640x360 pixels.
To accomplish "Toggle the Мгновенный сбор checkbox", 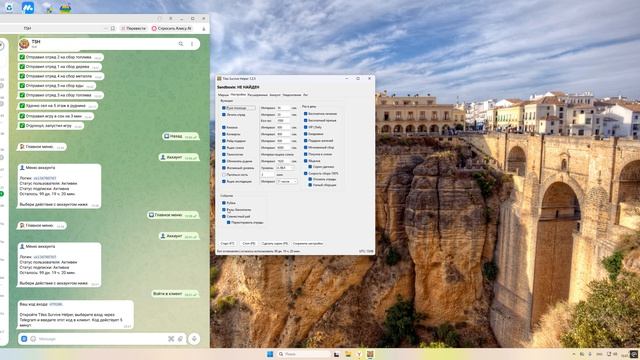I will coord(305,147).
